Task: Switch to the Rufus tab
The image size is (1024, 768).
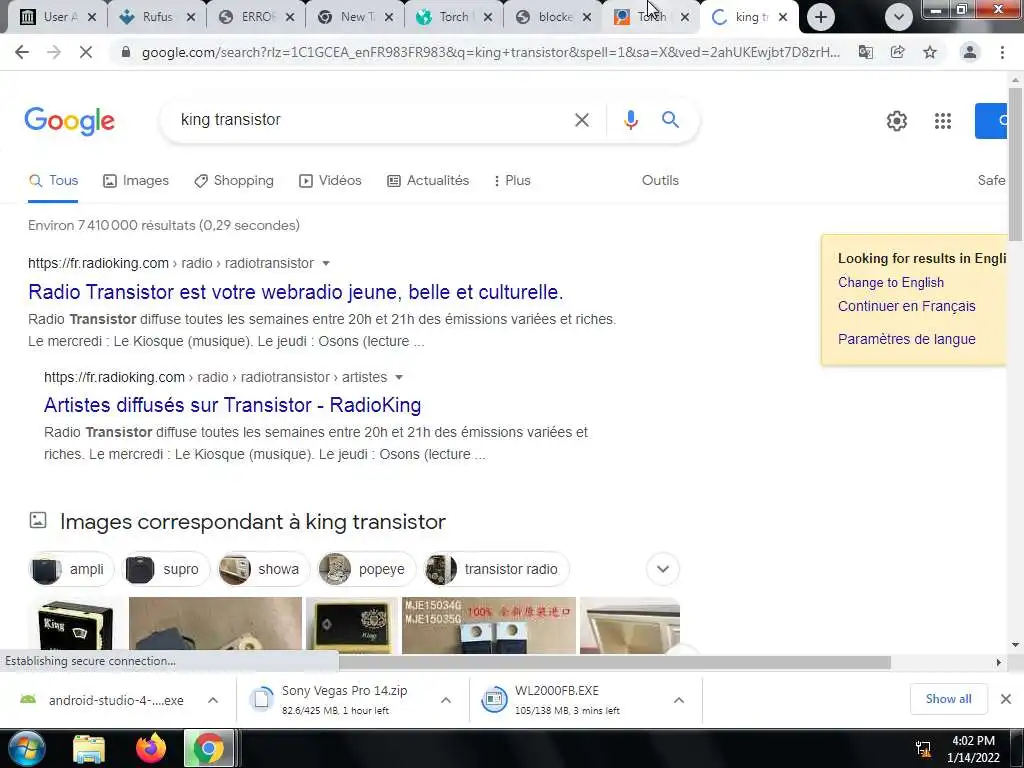Action: (155, 18)
